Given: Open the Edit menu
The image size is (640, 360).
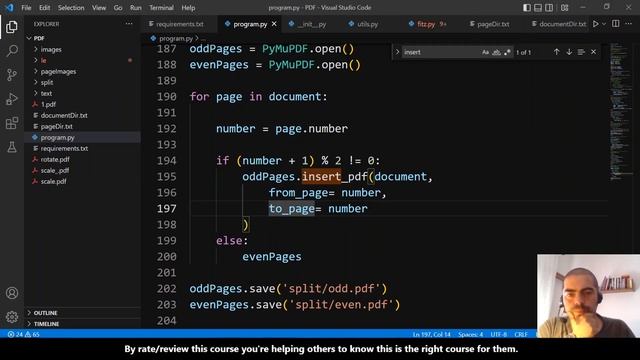Looking at the screenshot, I should [44, 8].
